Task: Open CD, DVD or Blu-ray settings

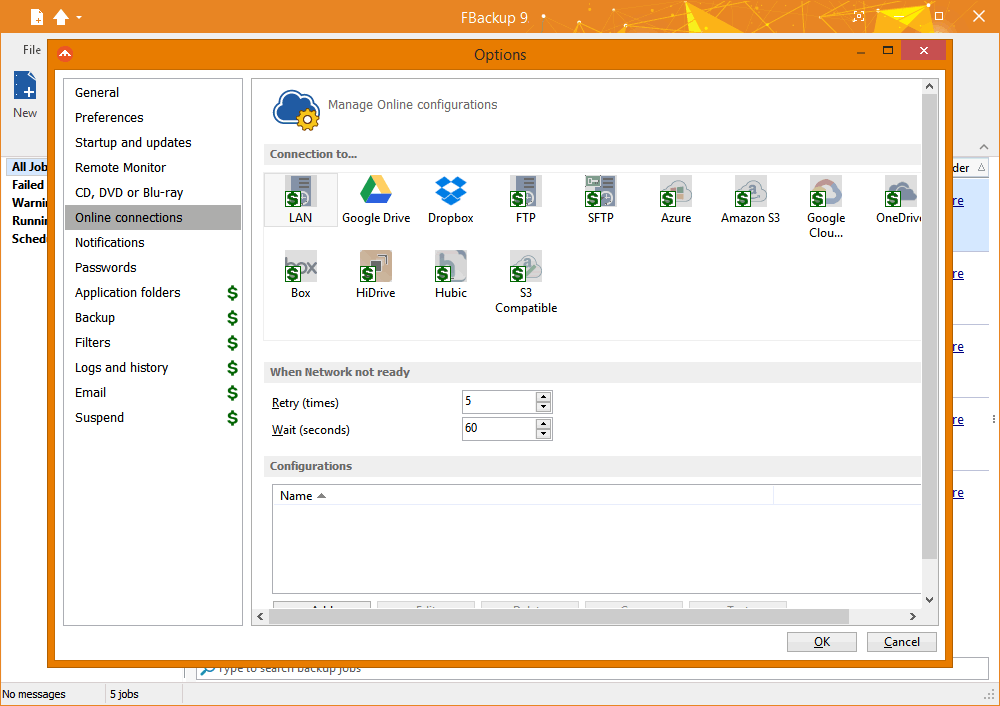Action: pyautogui.click(x=153, y=192)
